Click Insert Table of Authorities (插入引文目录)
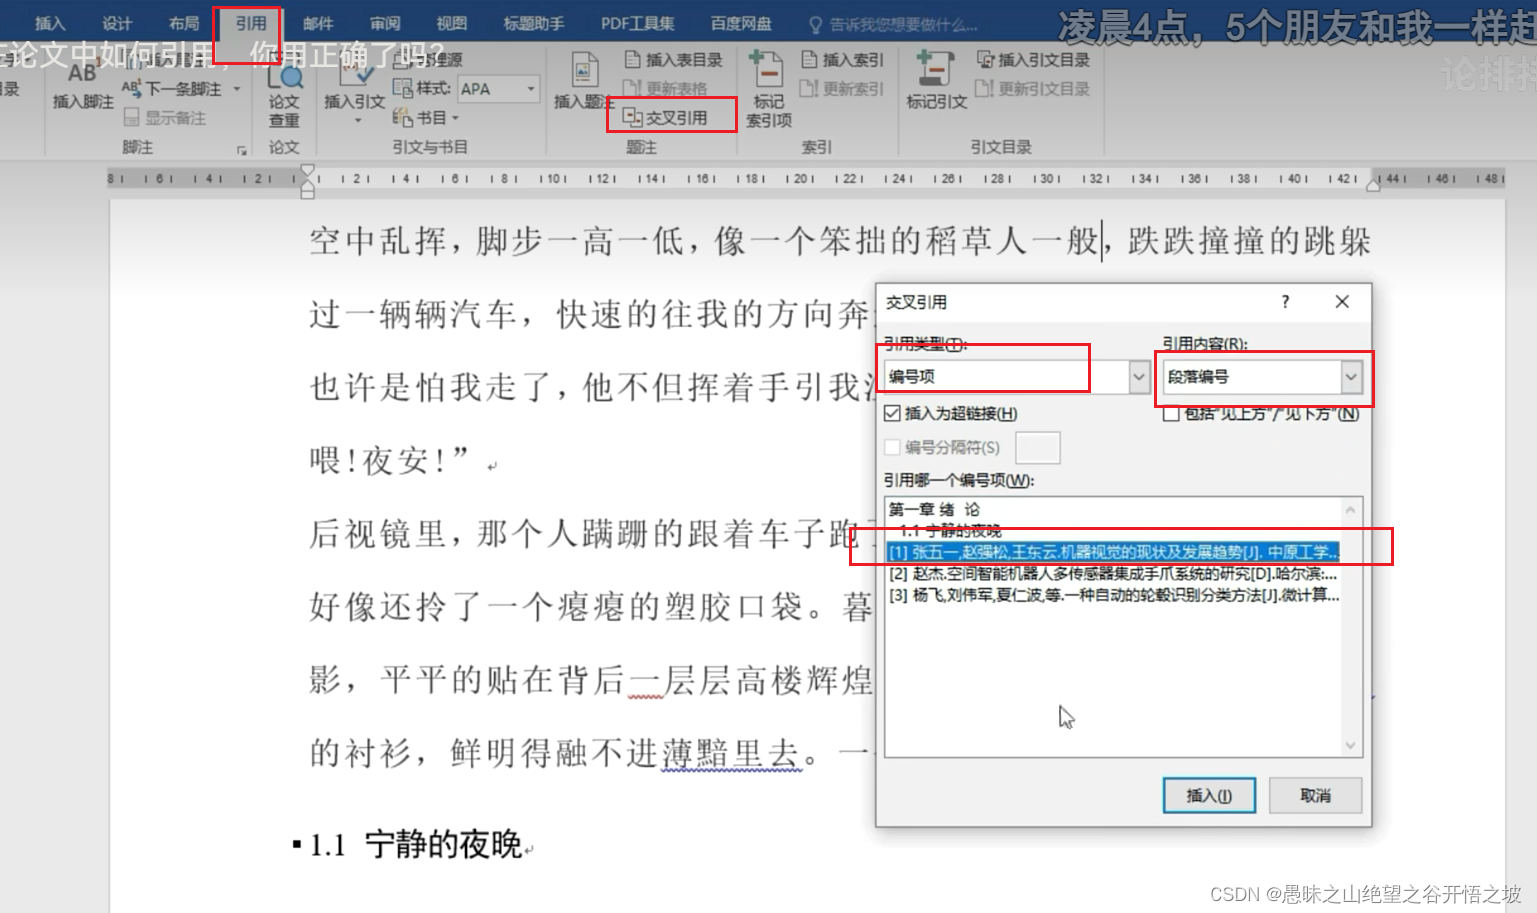 (1033, 60)
